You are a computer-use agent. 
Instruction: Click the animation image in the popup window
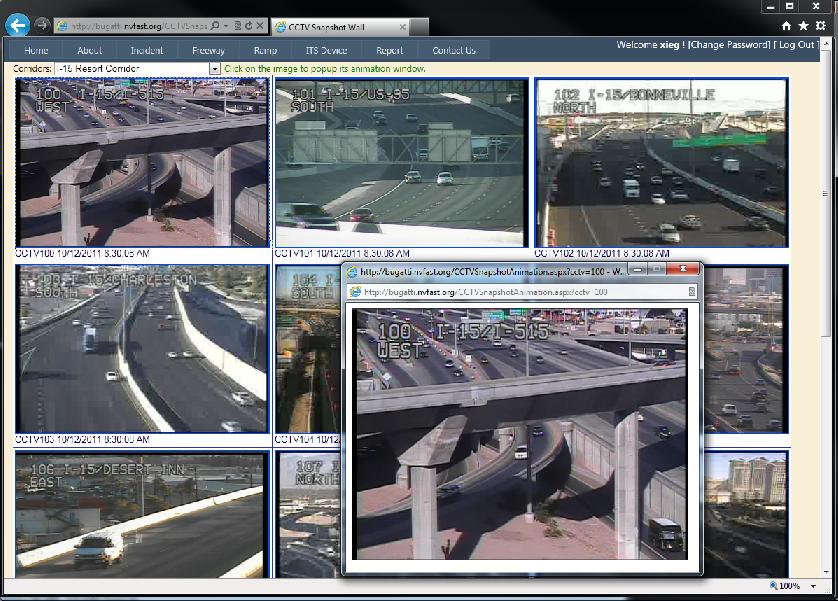click(x=522, y=434)
